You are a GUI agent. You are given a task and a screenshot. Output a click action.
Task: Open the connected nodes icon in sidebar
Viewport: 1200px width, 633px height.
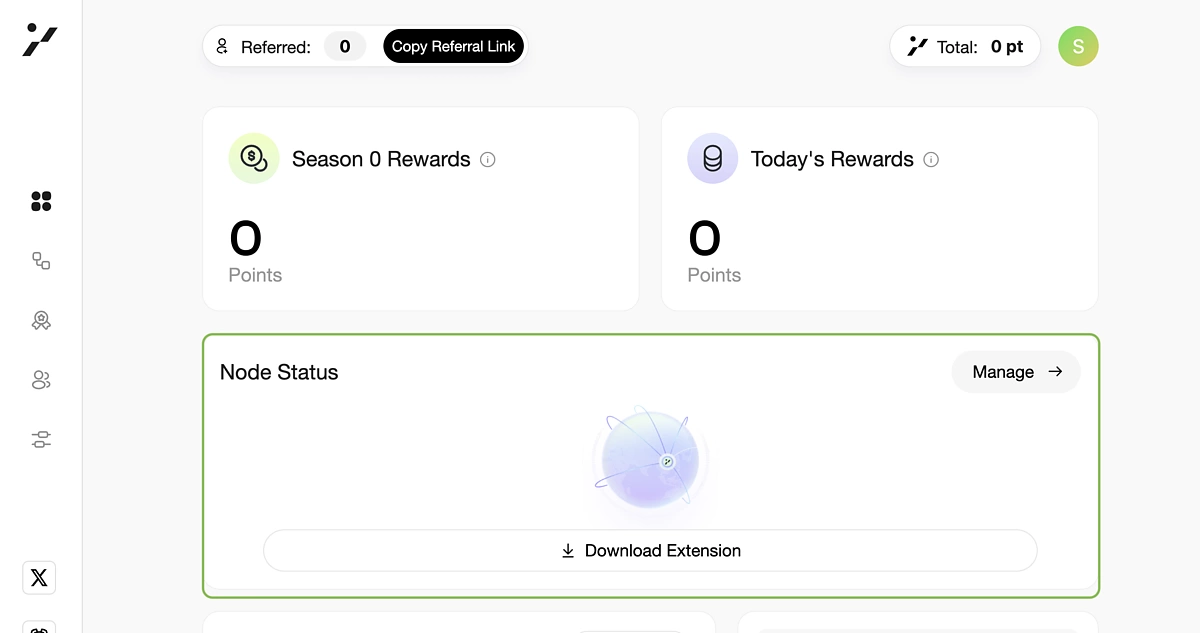(x=41, y=261)
